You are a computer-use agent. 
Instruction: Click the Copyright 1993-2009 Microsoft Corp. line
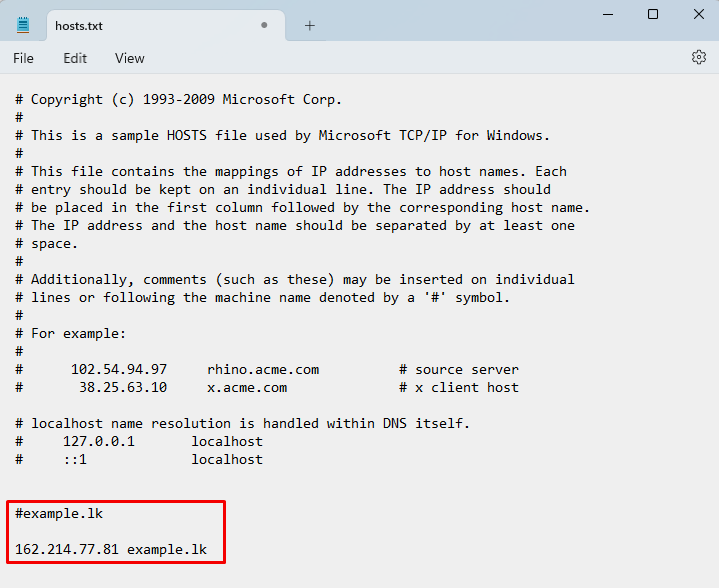pos(179,100)
